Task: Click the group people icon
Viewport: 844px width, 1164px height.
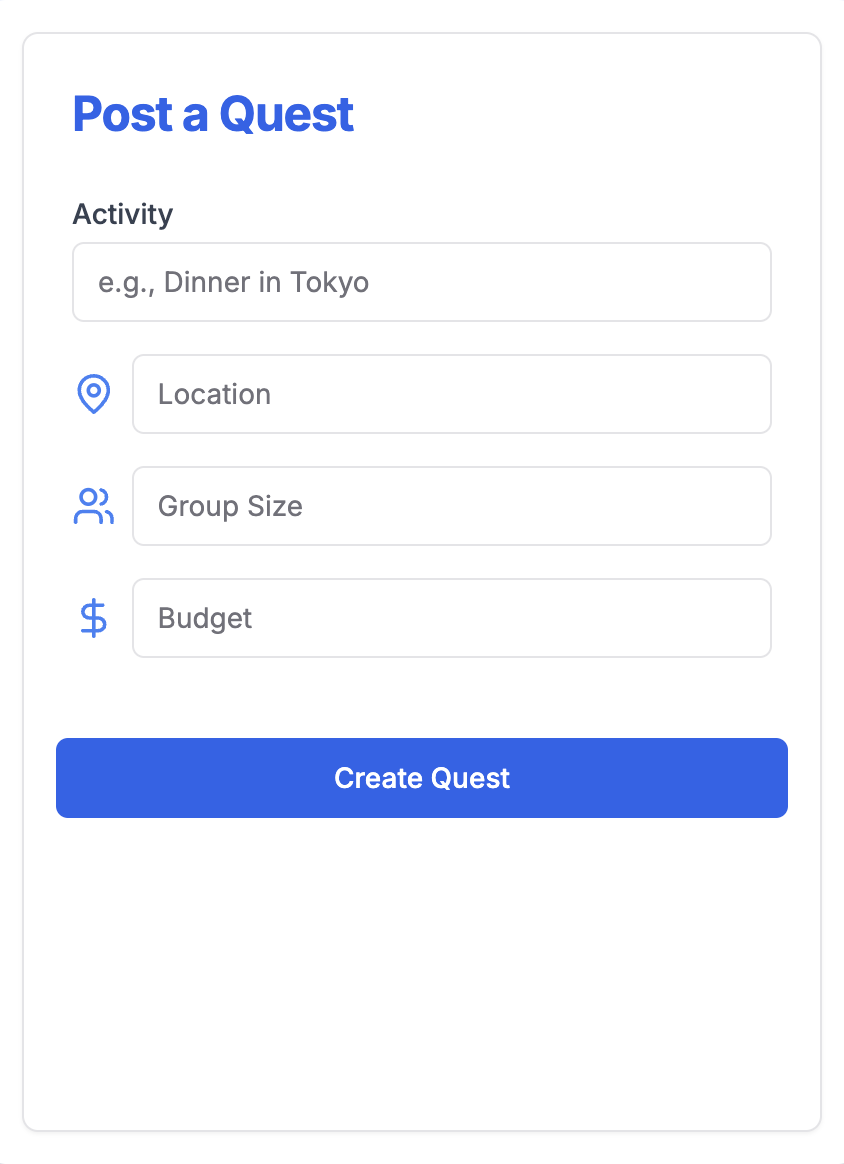Action: pyautogui.click(x=94, y=506)
